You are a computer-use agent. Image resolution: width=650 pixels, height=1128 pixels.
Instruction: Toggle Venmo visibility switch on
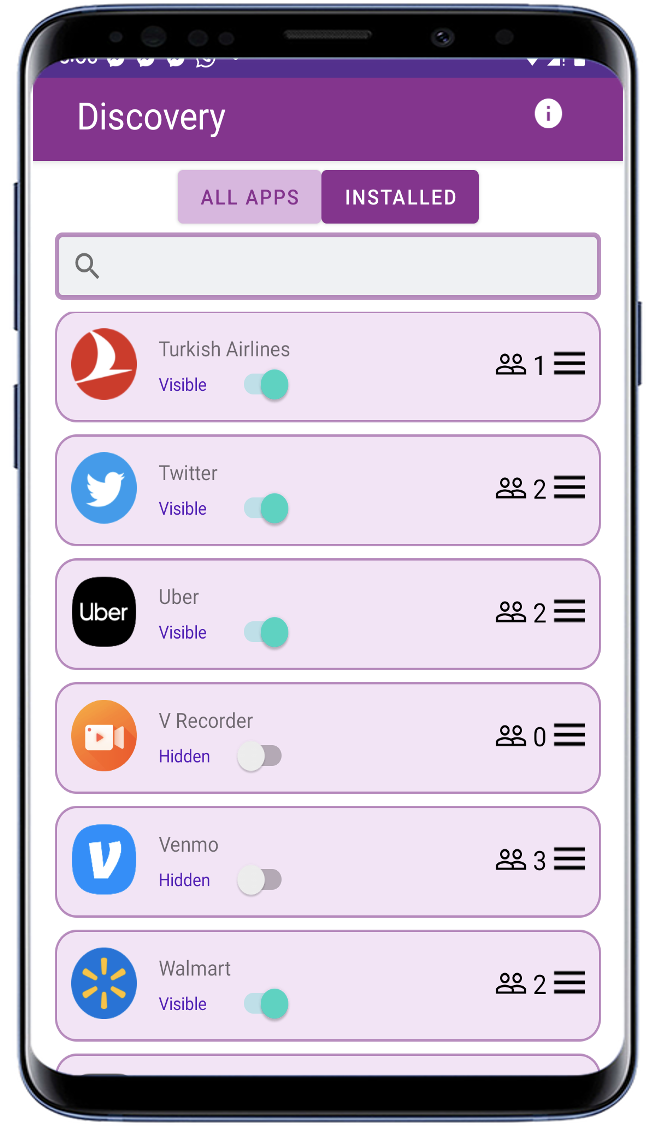260,880
